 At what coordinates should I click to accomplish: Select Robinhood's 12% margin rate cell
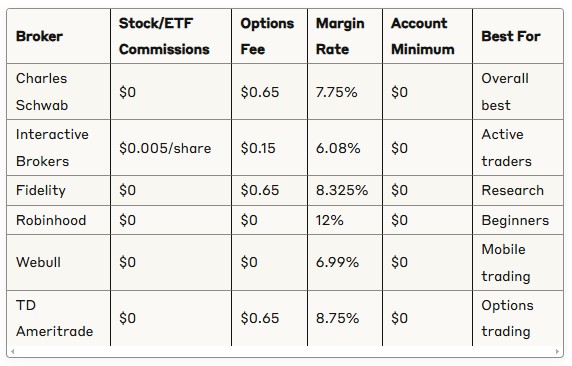(x=345, y=220)
